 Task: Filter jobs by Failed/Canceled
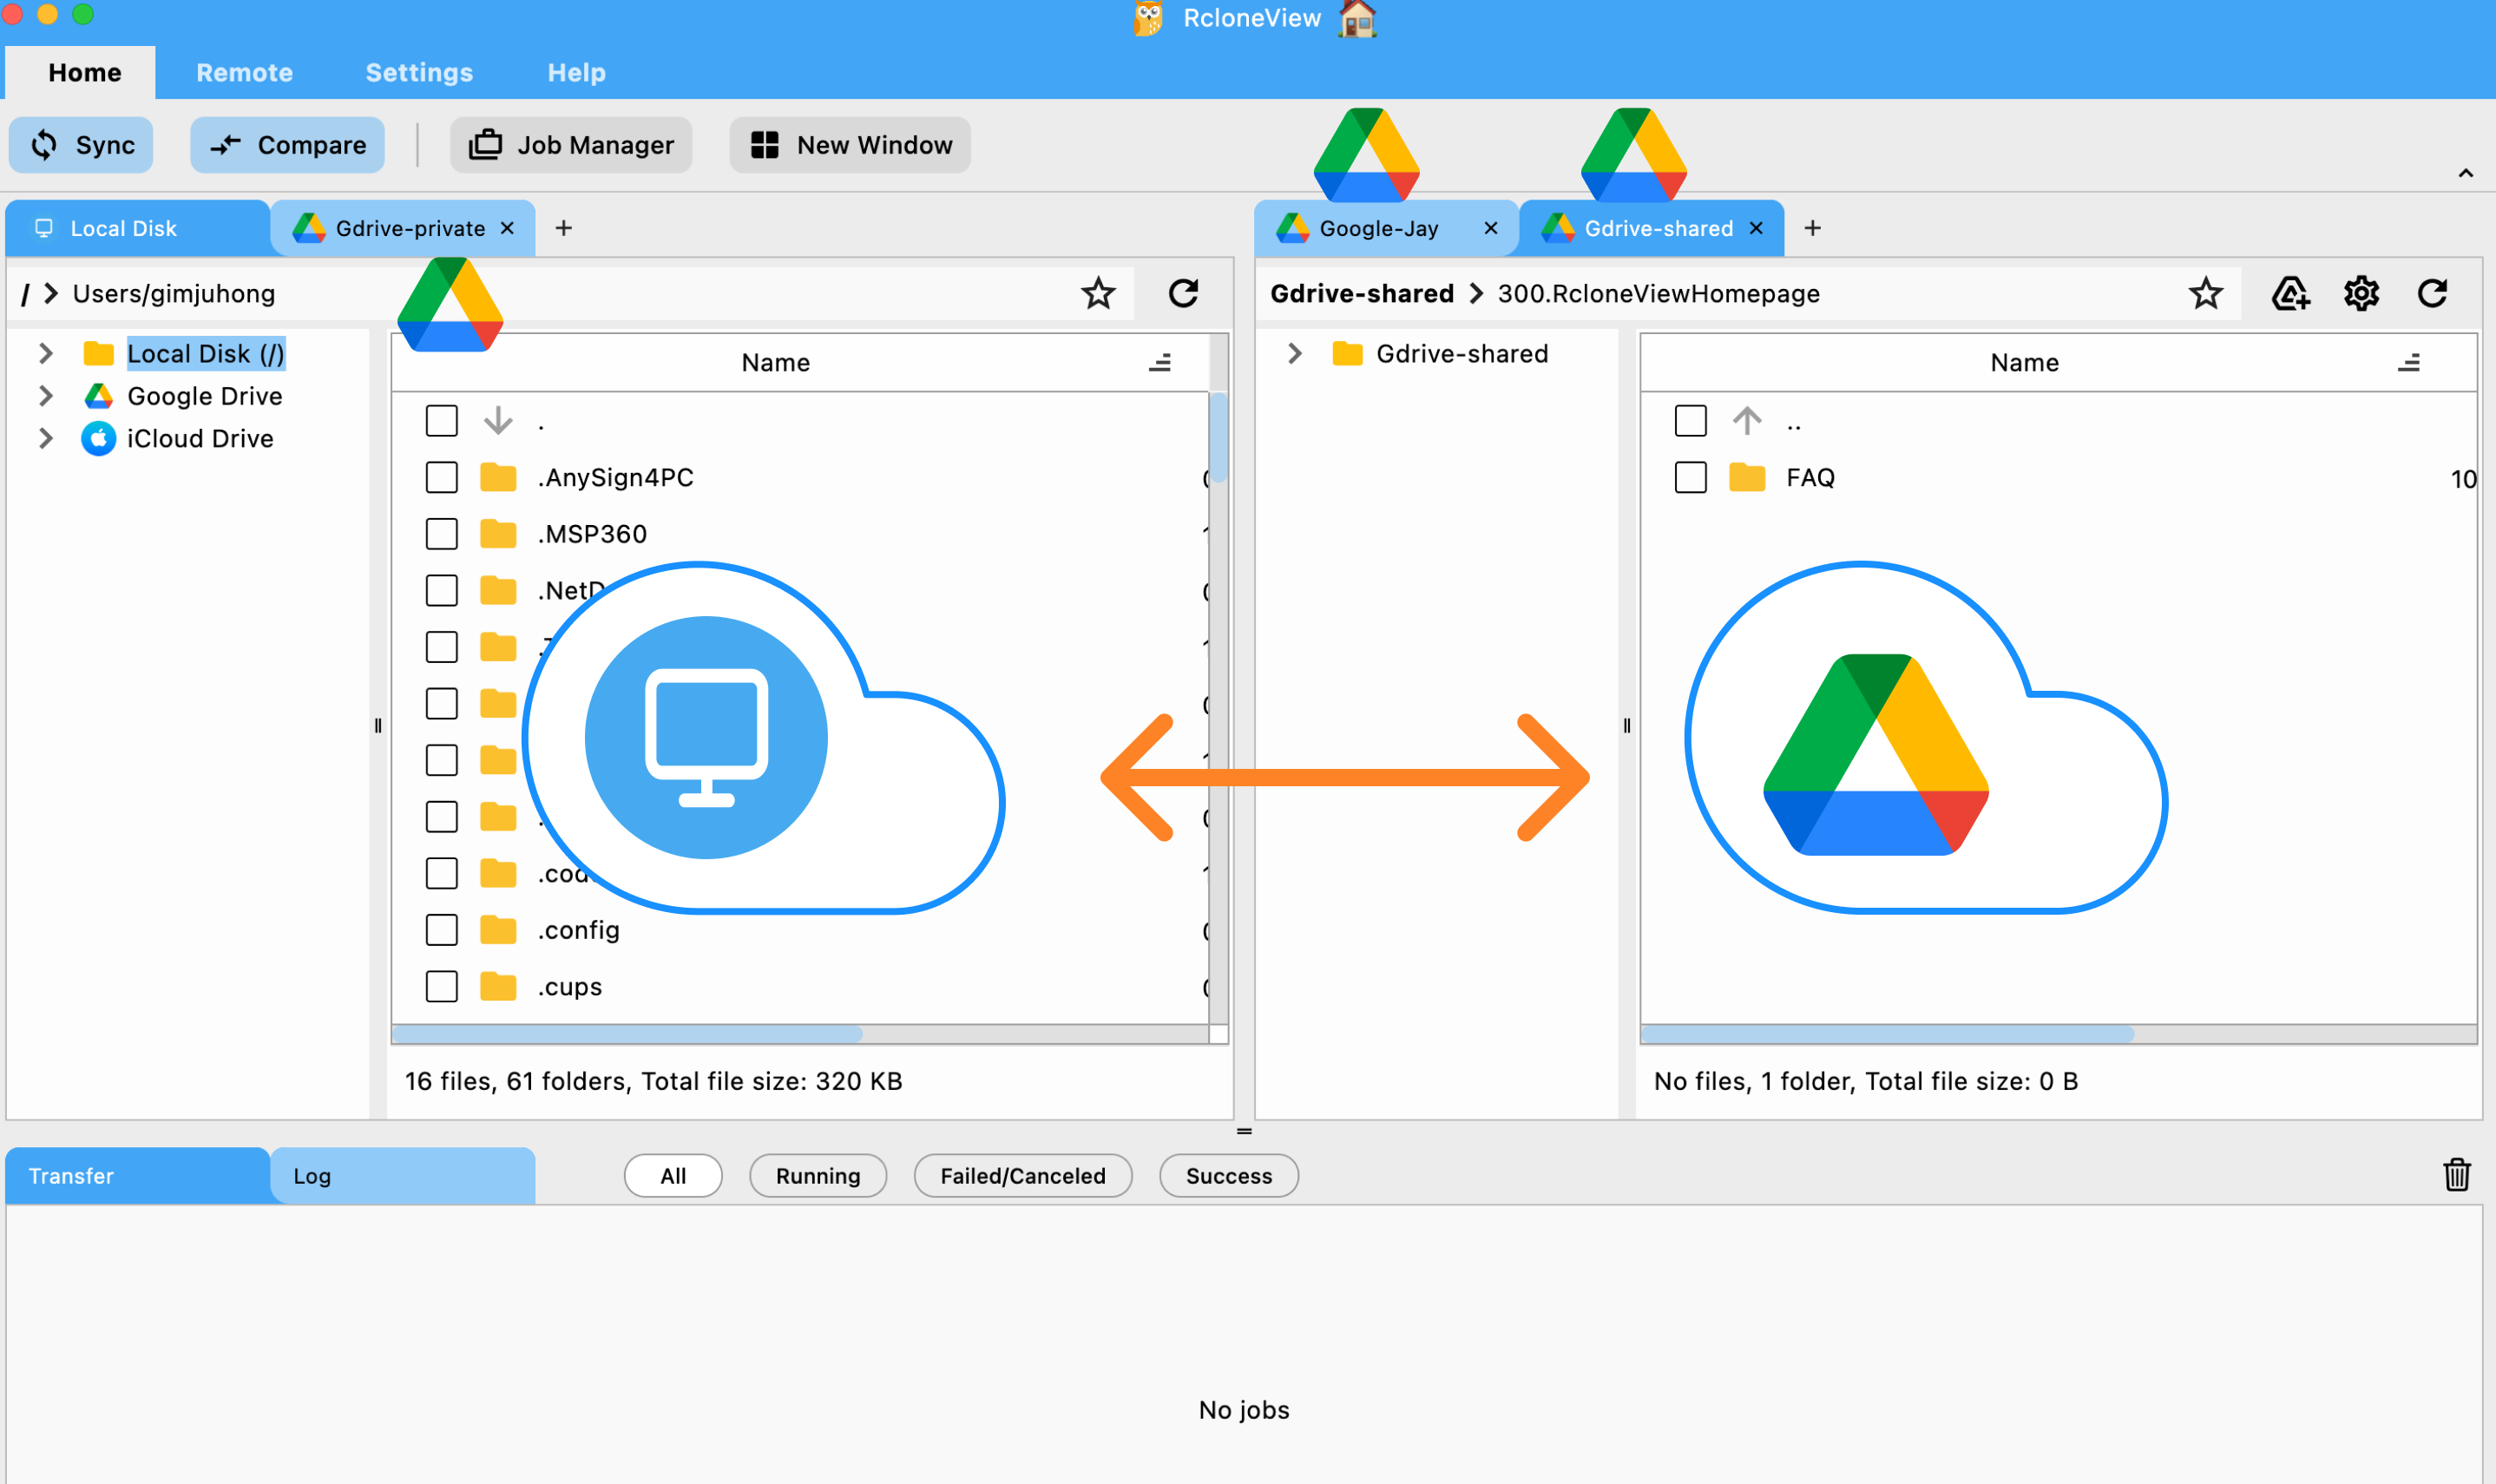pos(1022,1175)
